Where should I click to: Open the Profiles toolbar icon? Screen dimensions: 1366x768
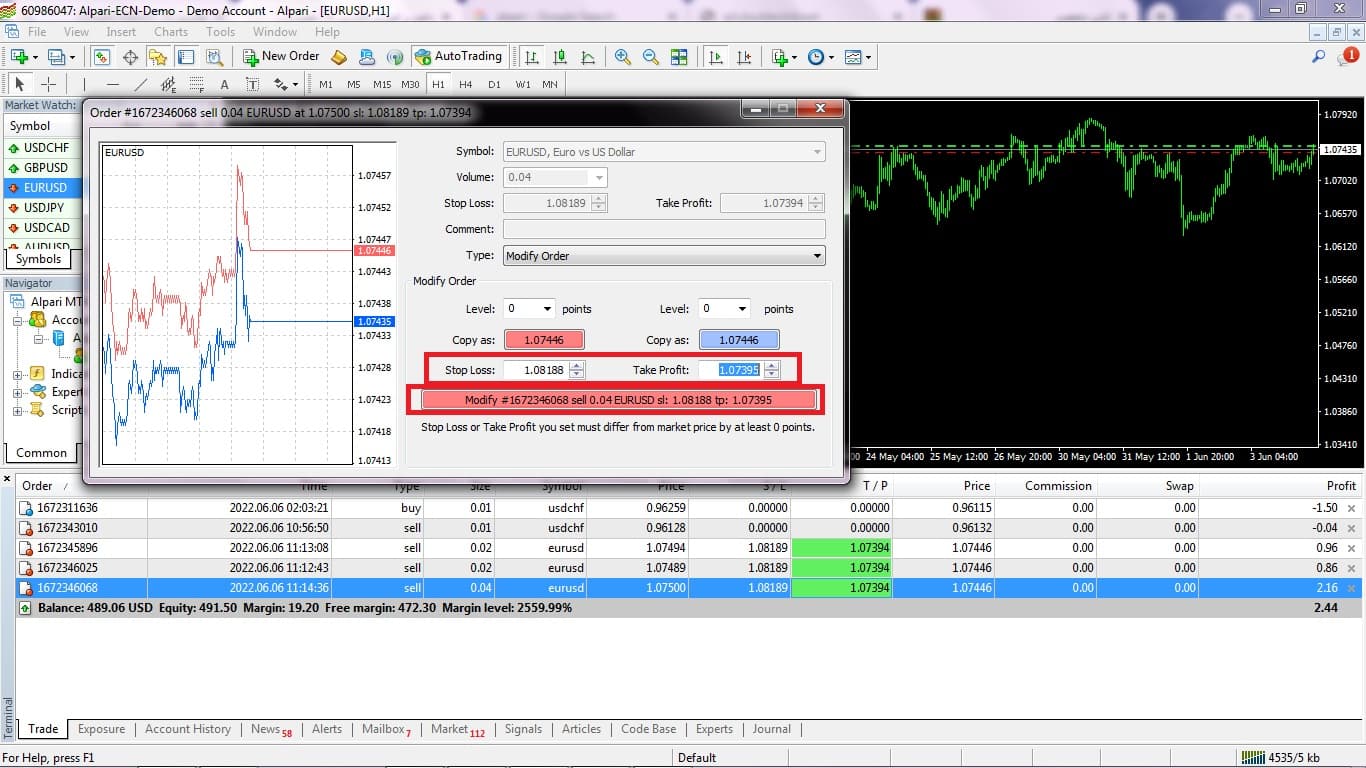click(x=58, y=57)
